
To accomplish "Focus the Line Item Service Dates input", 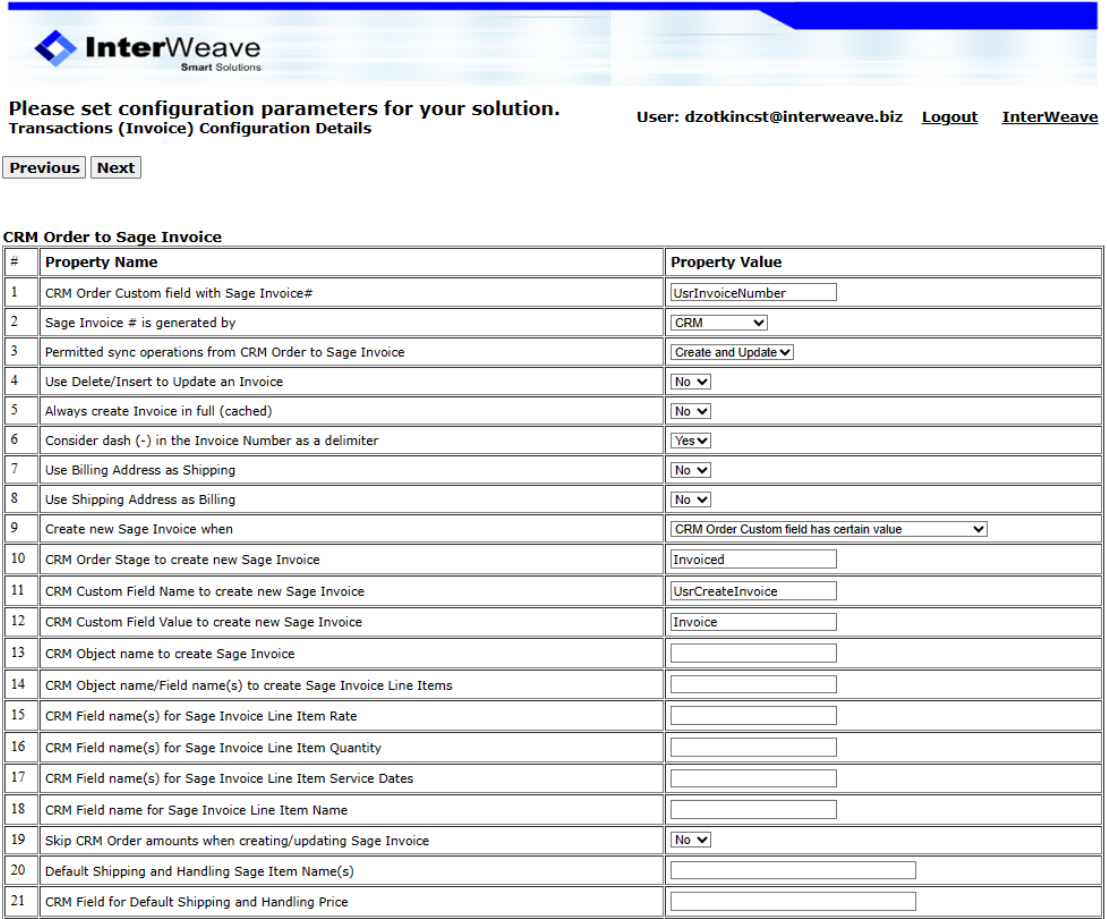I will pos(753,778).
